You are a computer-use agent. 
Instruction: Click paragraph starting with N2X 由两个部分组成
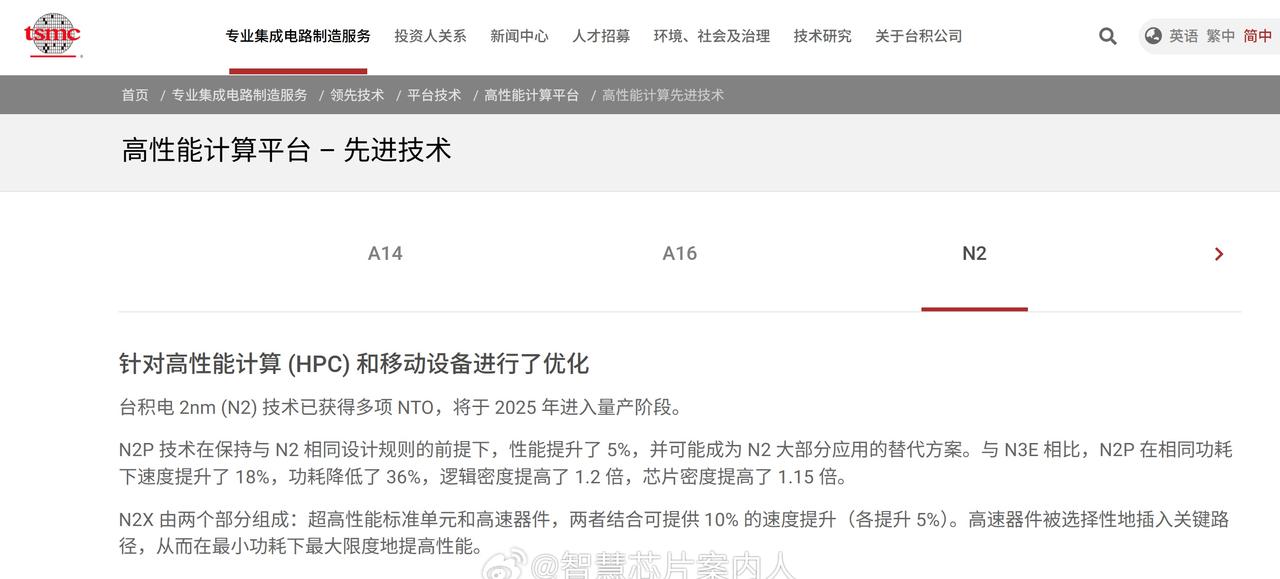pos(674,534)
